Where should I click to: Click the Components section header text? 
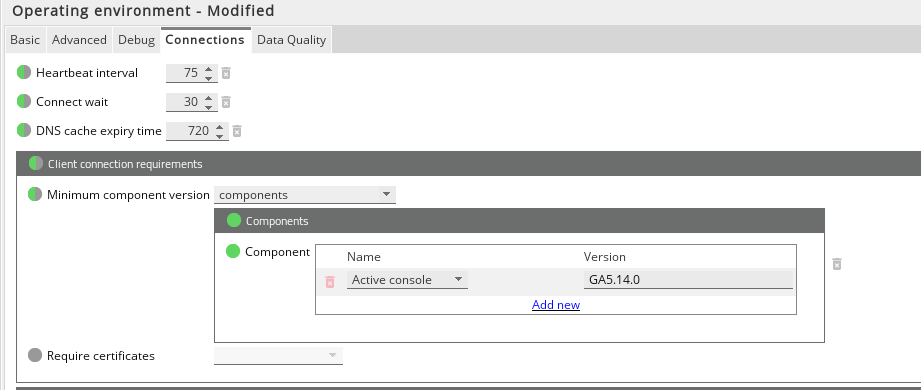277,221
